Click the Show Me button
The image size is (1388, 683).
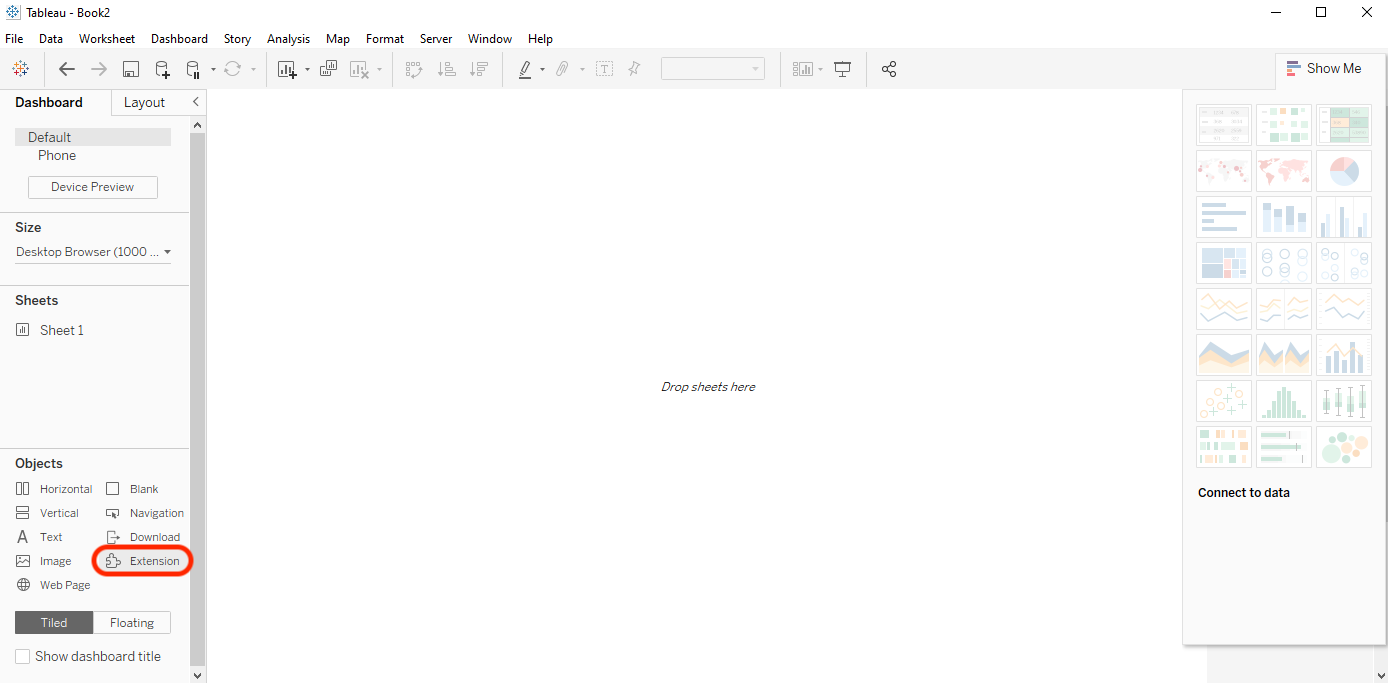tap(1323, 69)
